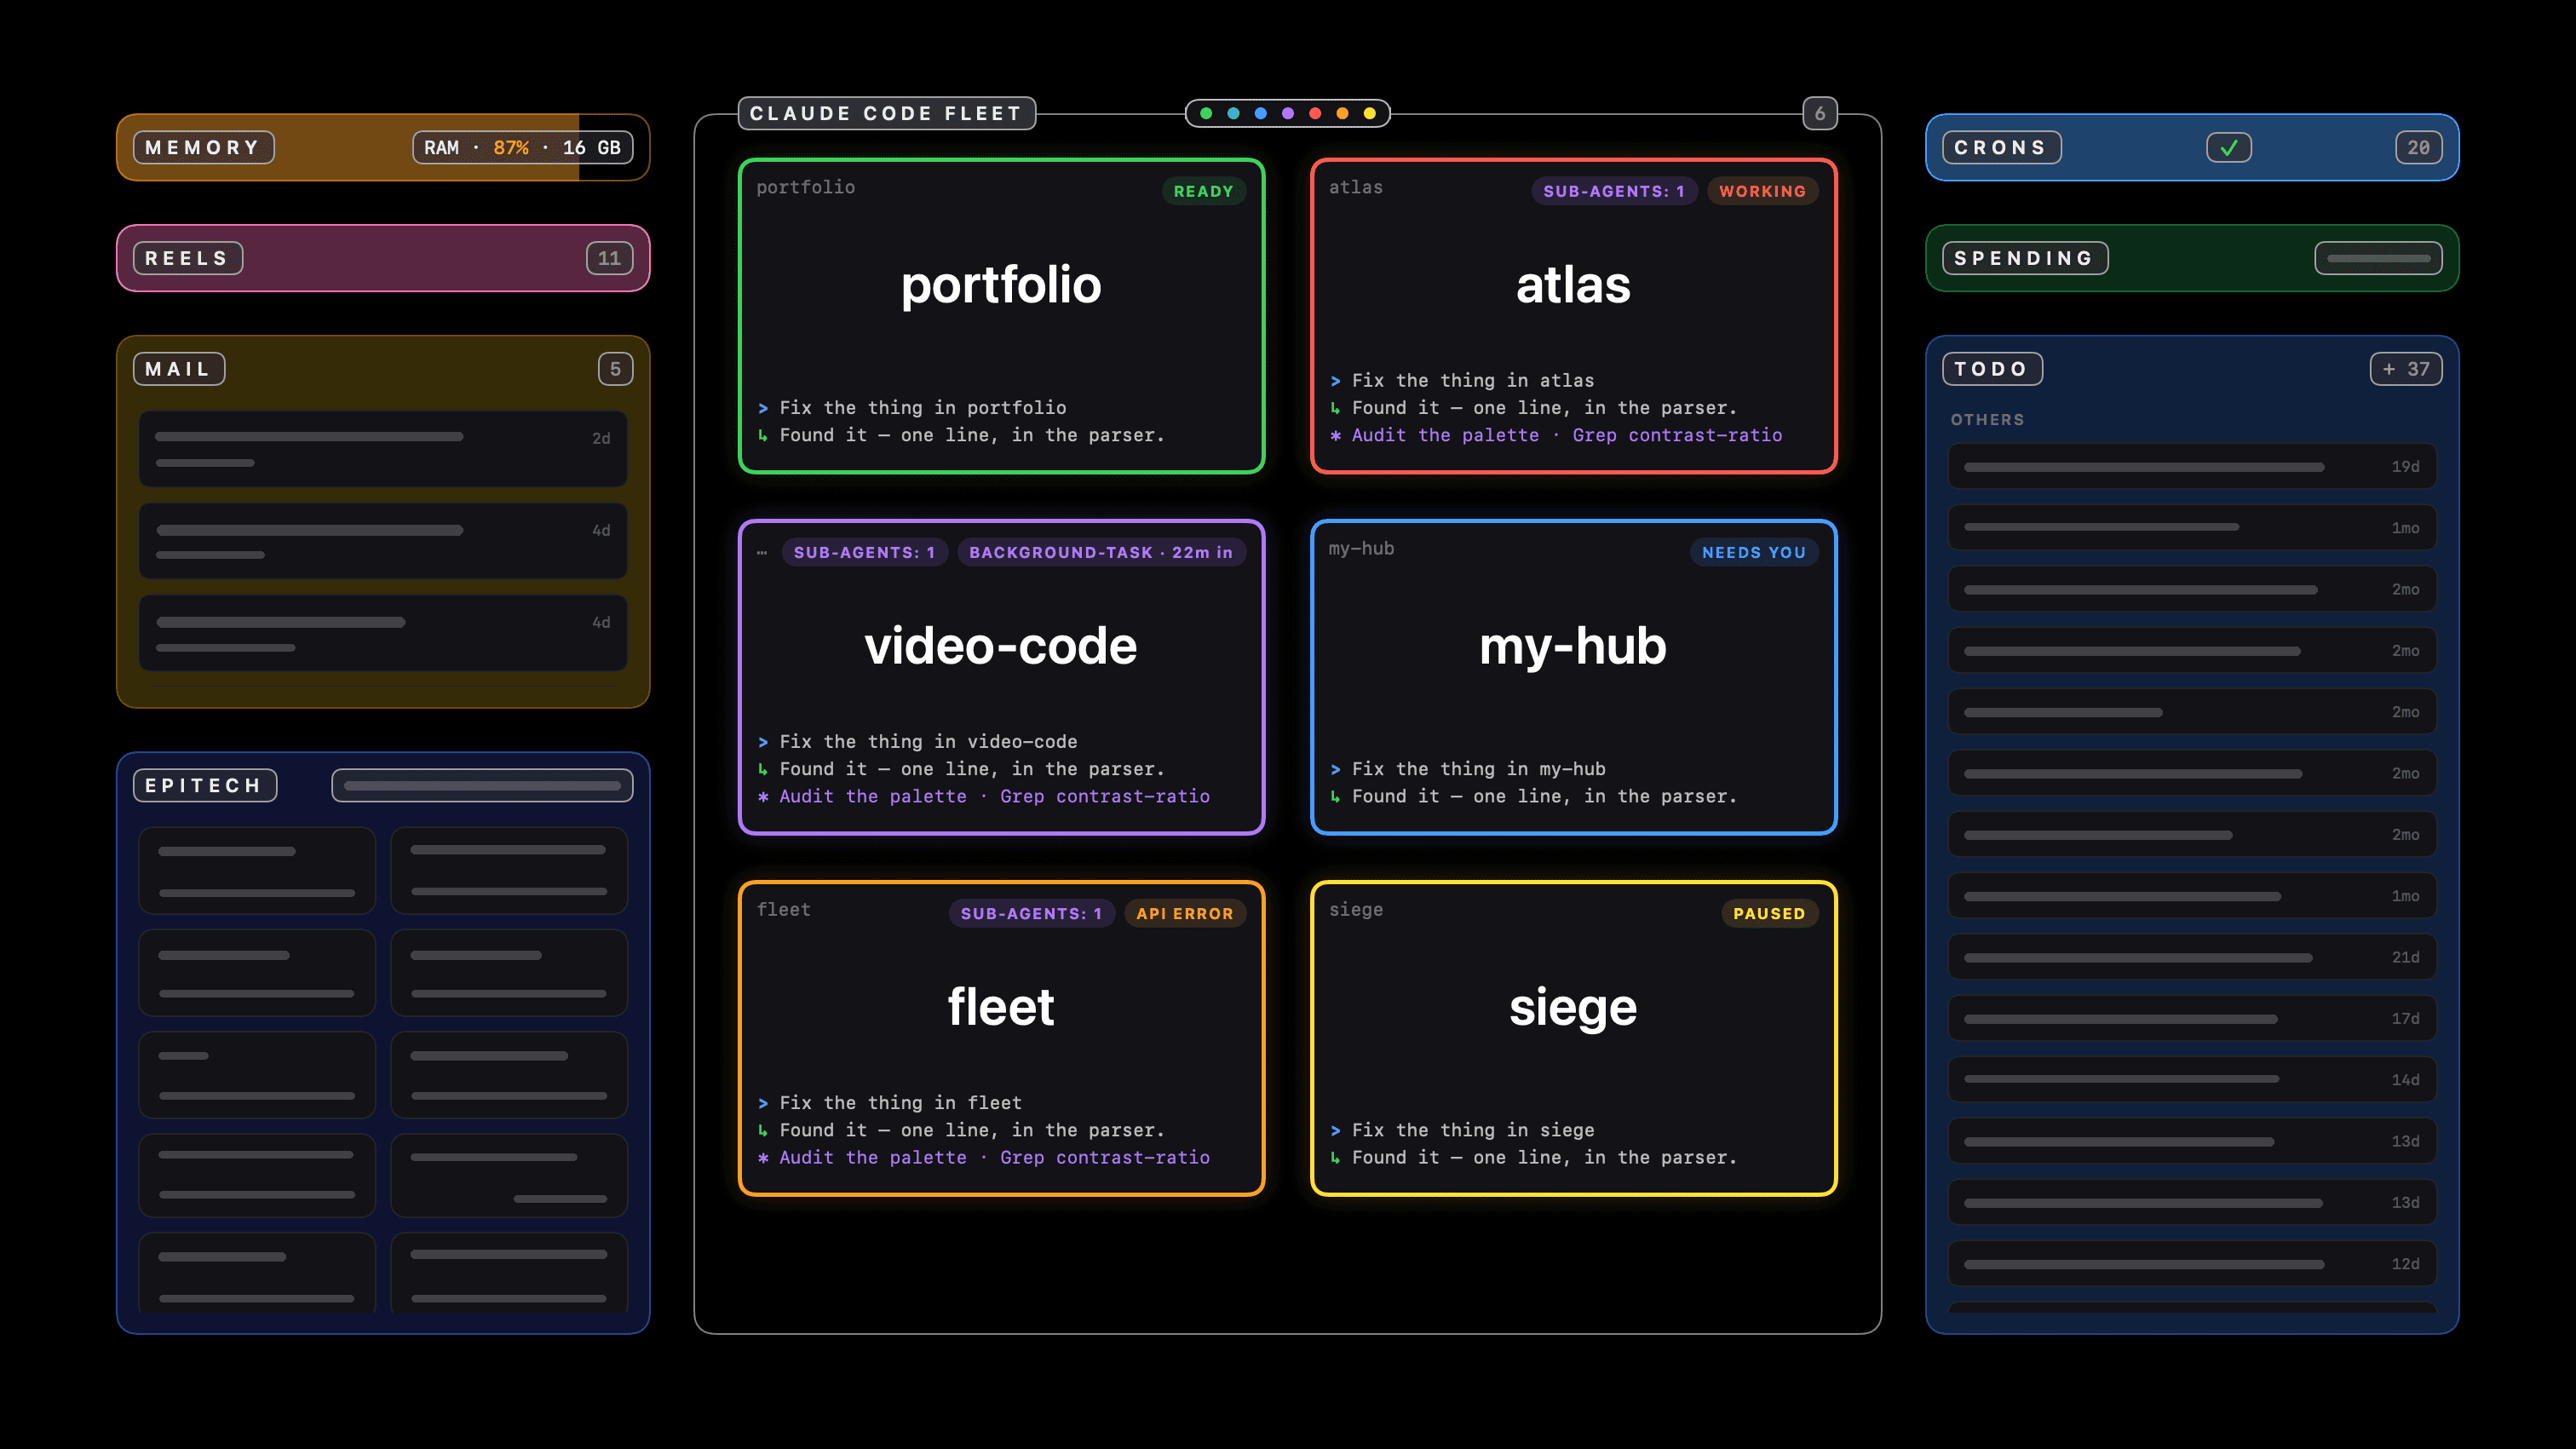Click SUB-AGENTS: 1 badge on video-code card
Image resolution: width=2576 pixels, height=1449 pixels.
coord(865,552)
